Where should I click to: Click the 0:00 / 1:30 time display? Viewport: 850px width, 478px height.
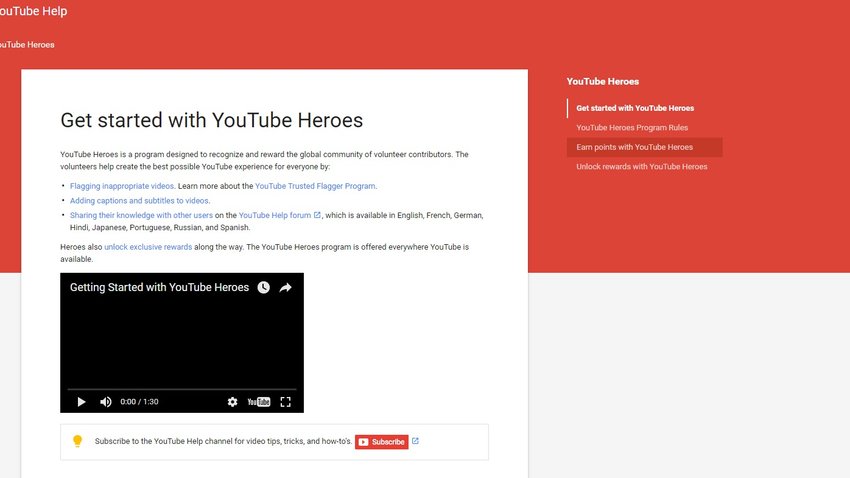click(x=139, y=402)
